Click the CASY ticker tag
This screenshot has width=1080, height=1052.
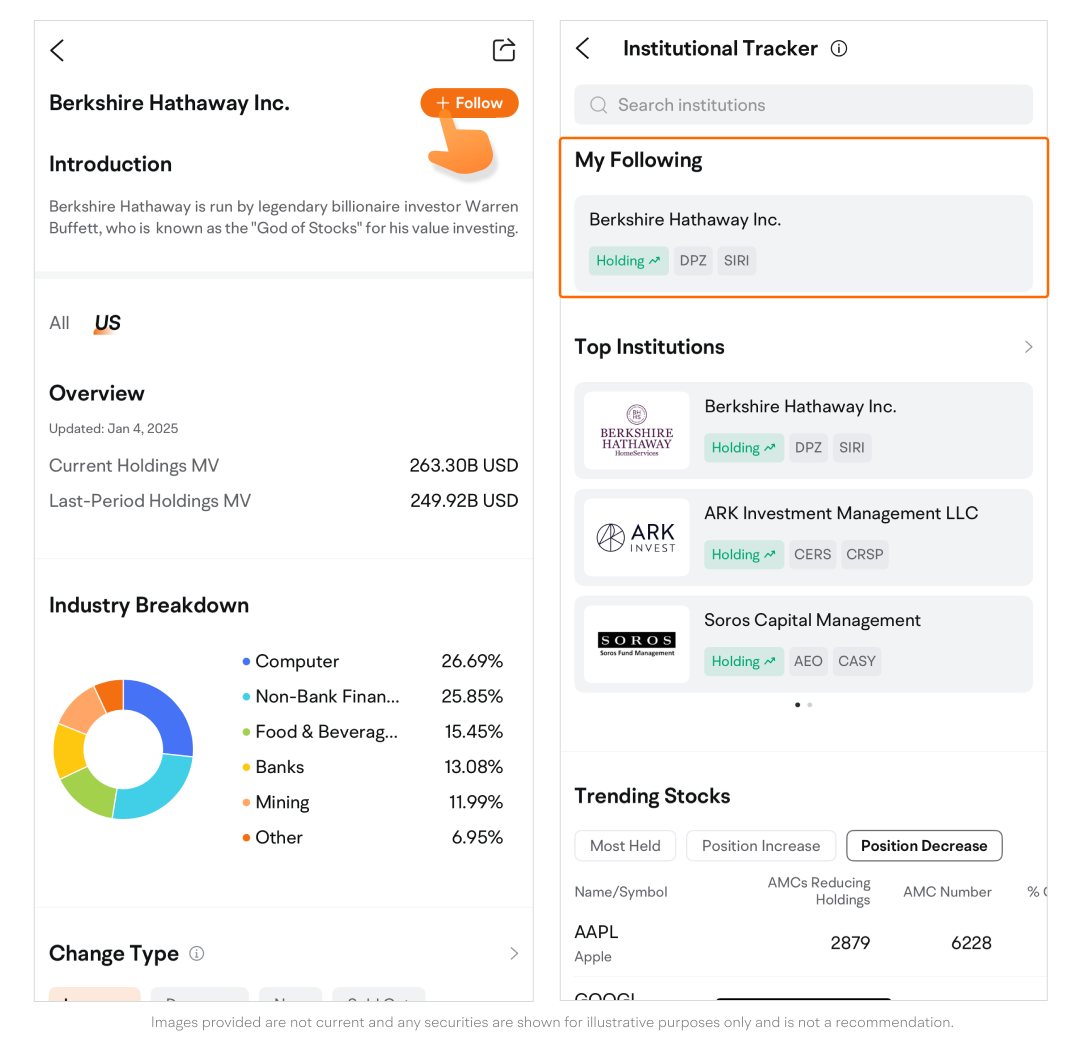[x=857, y=661]
